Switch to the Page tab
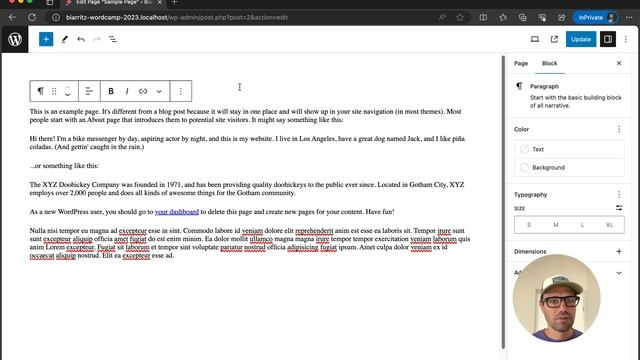 [x=521, y=63]
